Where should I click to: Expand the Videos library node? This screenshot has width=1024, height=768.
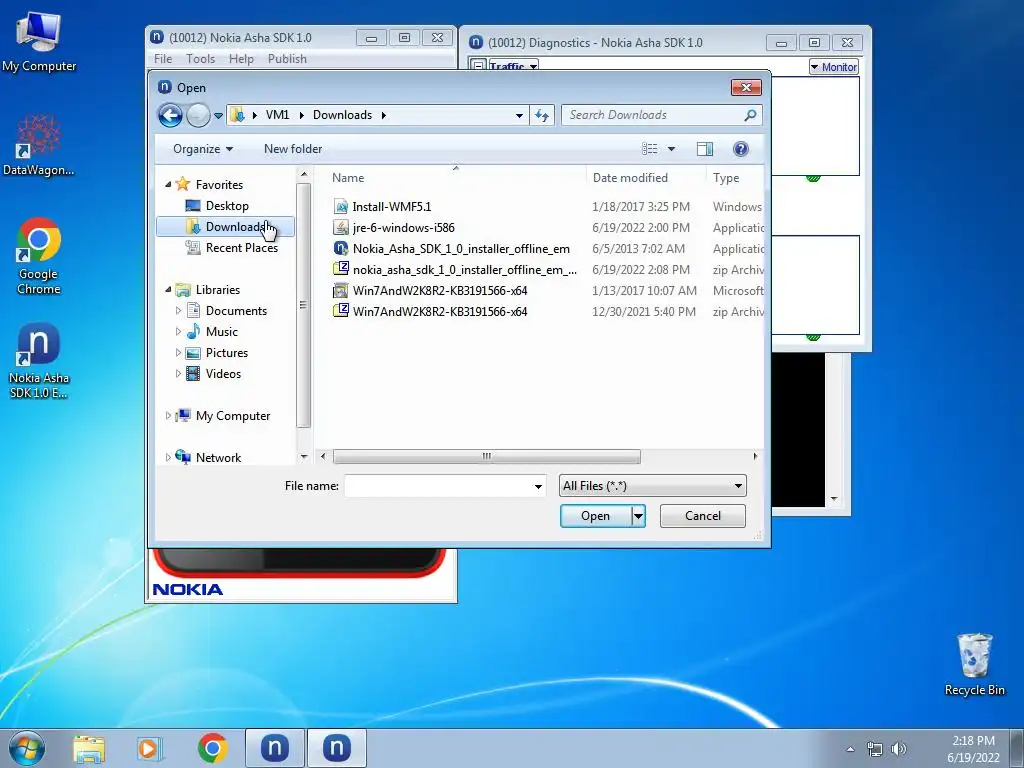click(x=178, y=374)
